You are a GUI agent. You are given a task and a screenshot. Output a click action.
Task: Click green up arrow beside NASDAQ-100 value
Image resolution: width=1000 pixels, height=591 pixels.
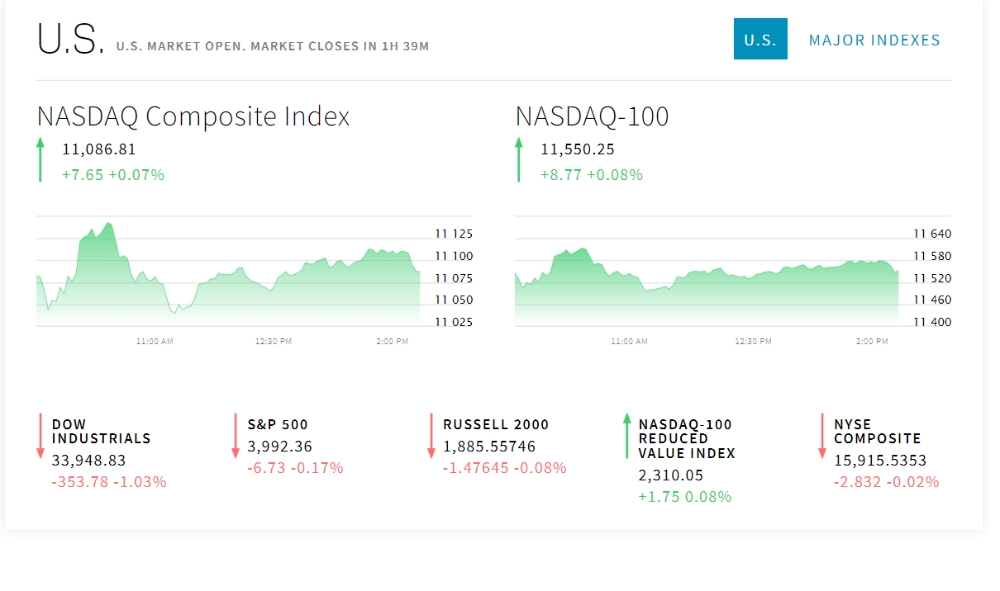(518, 159)
